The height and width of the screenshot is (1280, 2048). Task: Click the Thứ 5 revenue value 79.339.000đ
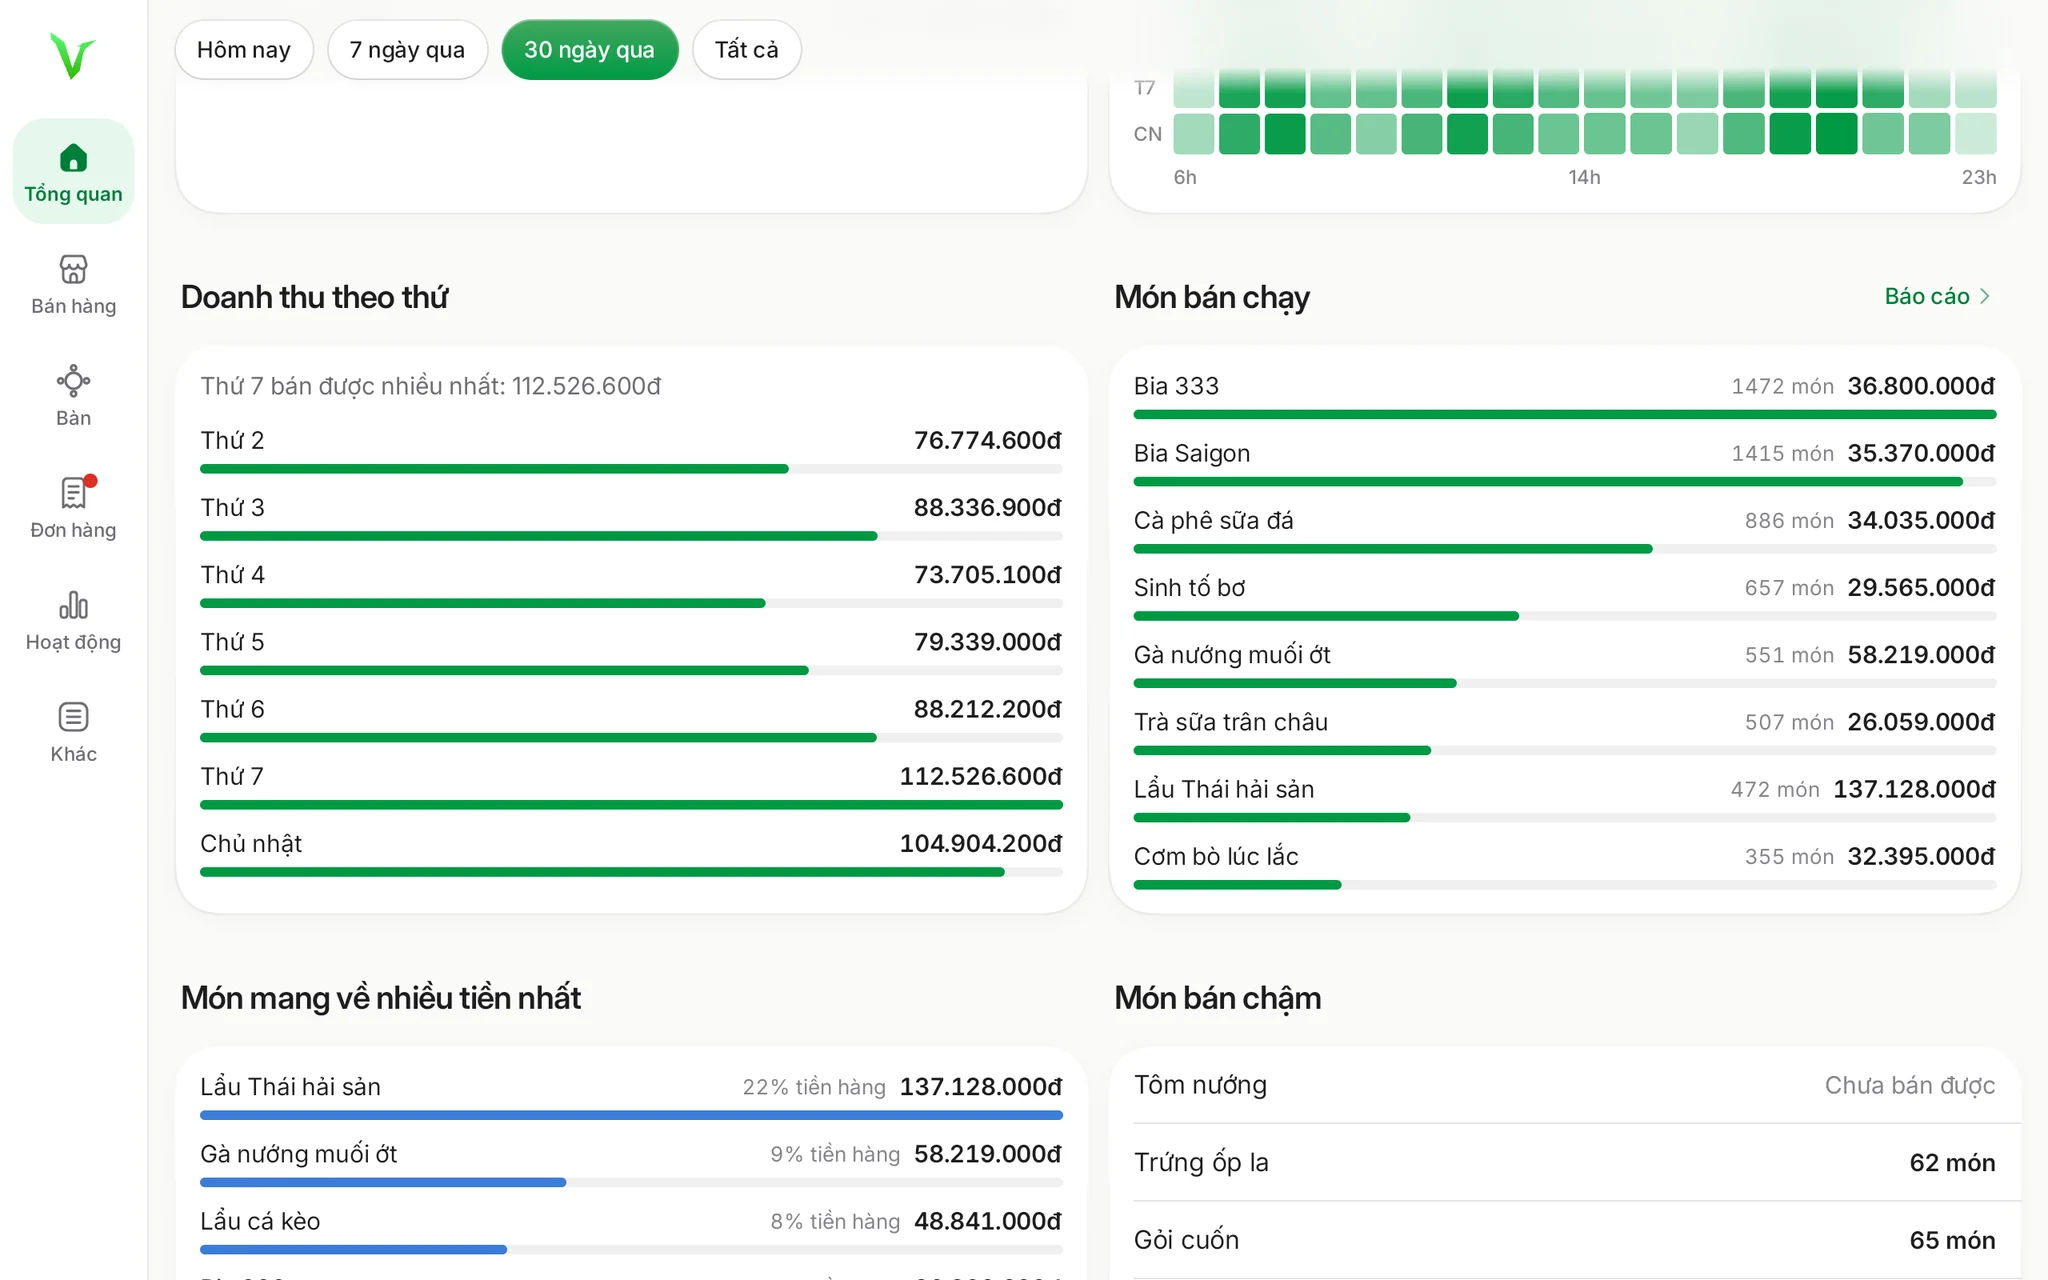pyautogui.click(x=987, y=642)
